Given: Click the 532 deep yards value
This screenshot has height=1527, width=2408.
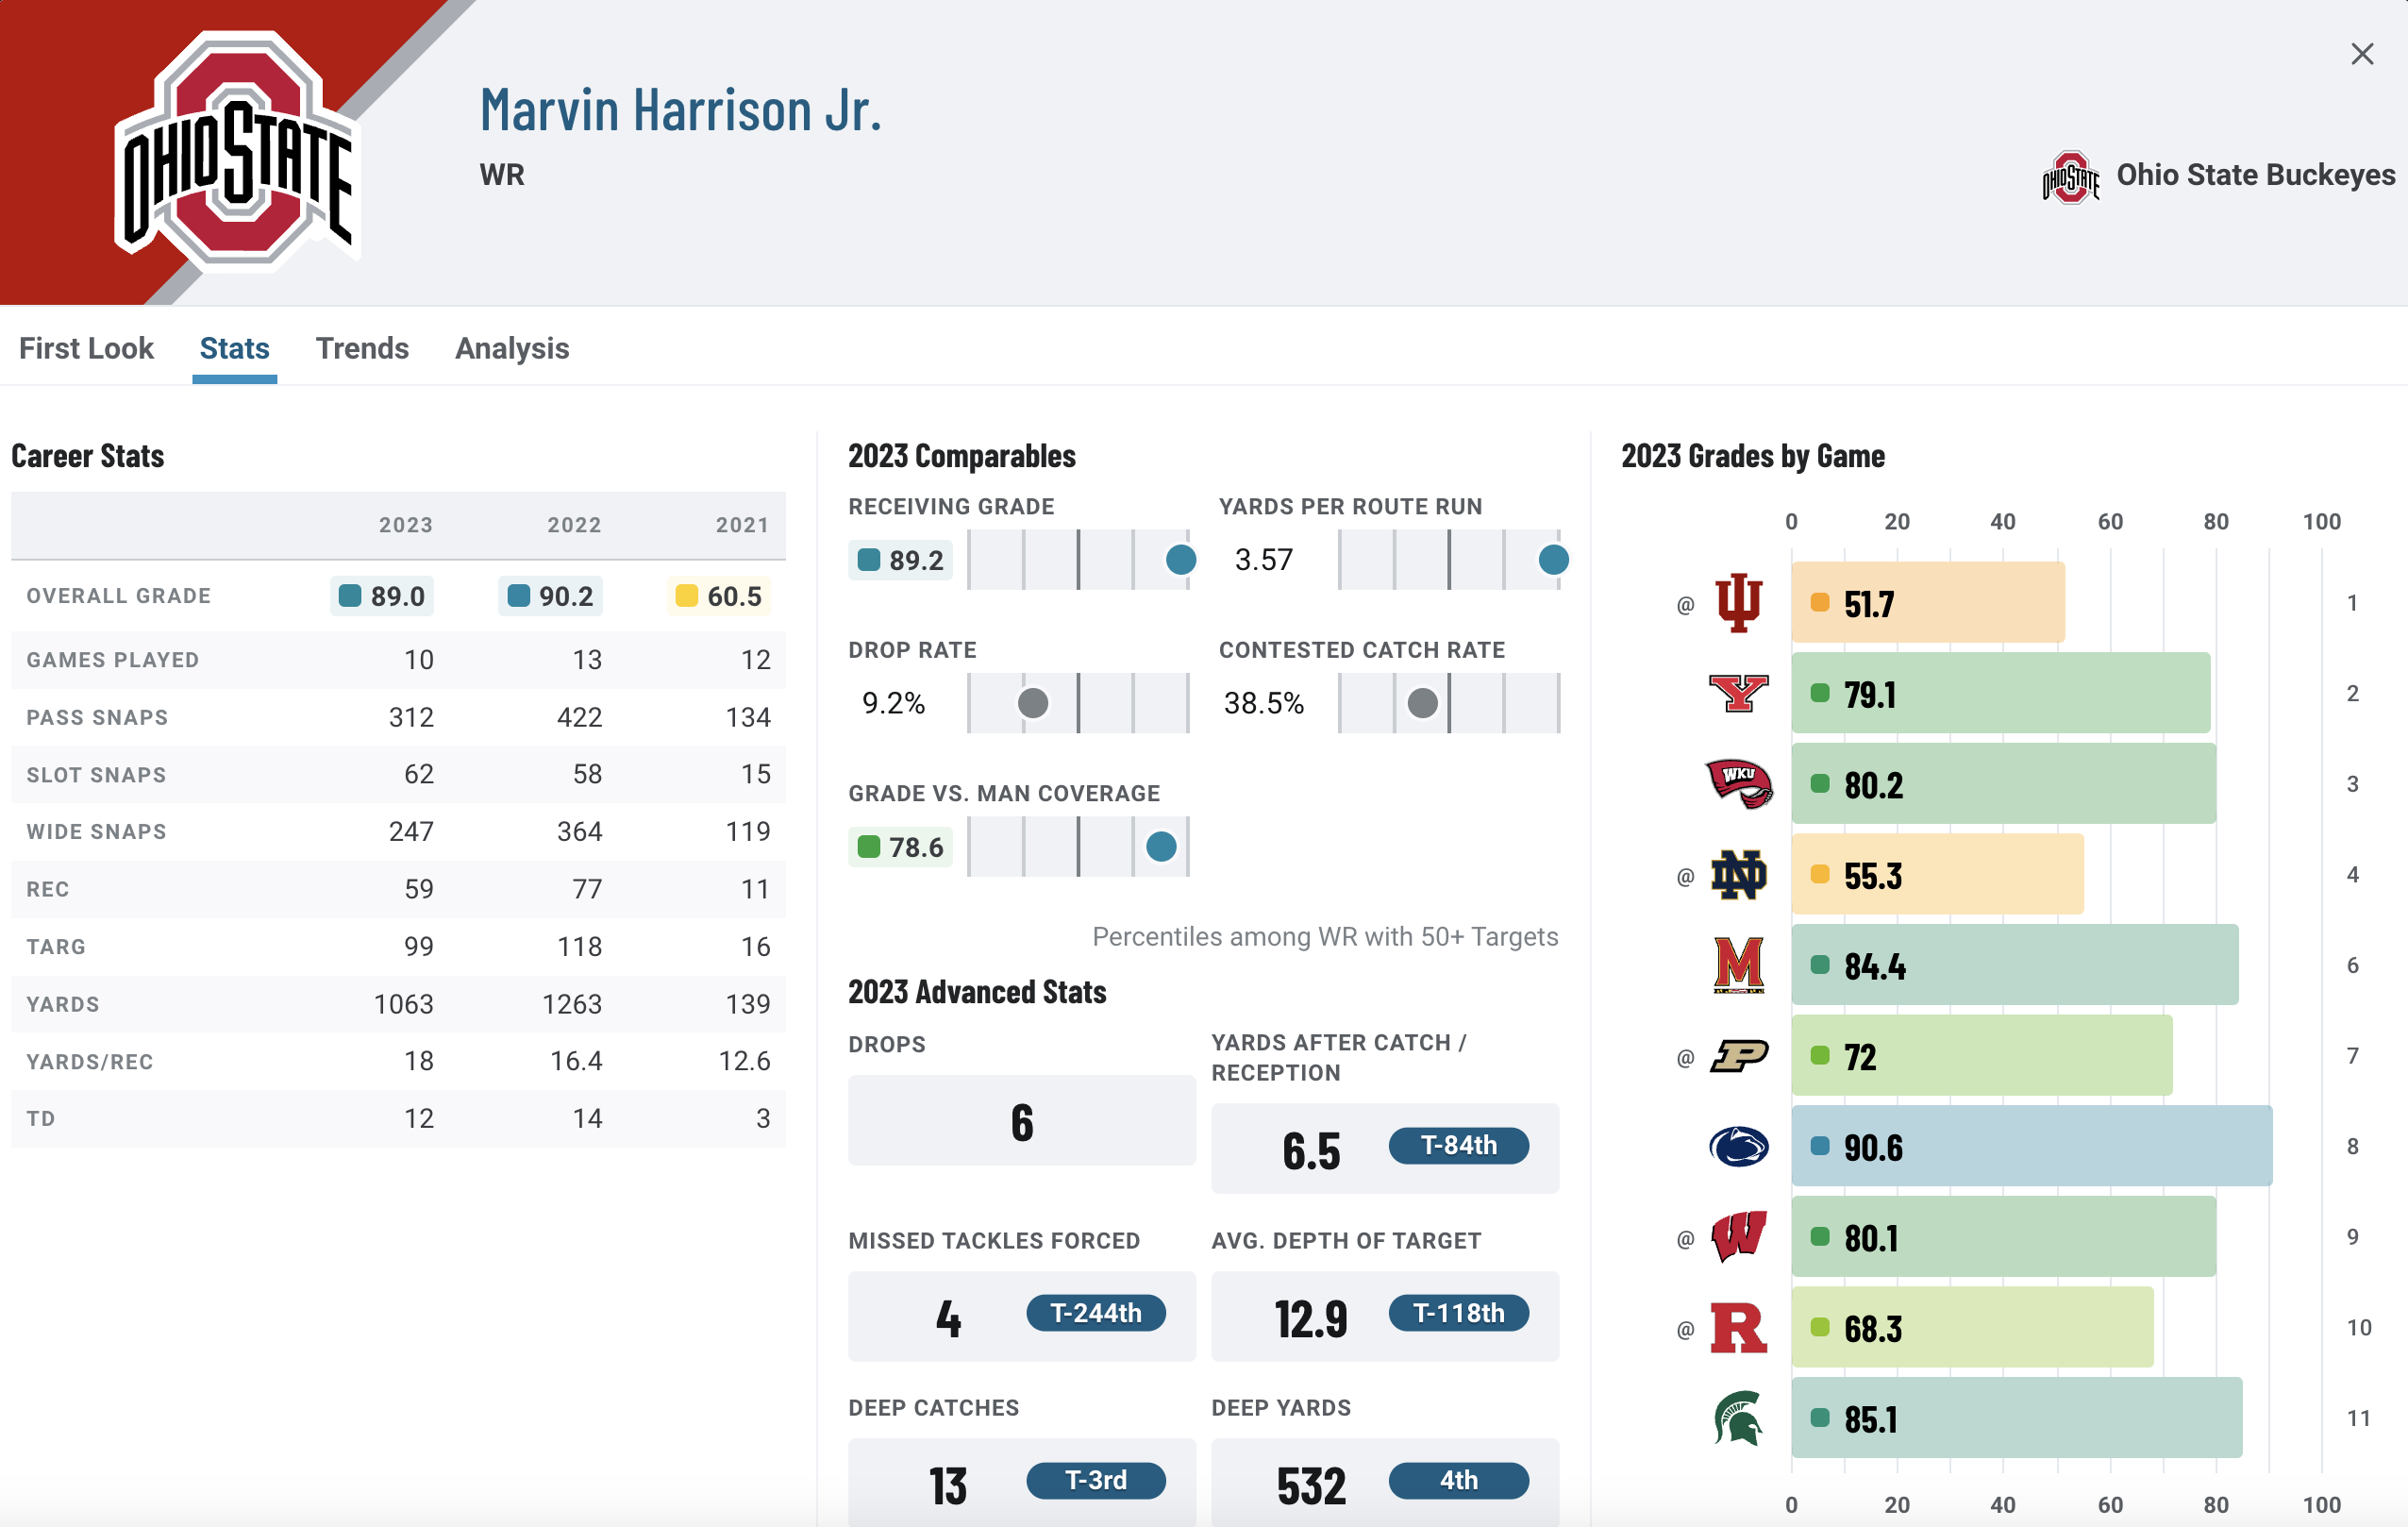Looking at the screenshot, I should click(1310, 1486).
